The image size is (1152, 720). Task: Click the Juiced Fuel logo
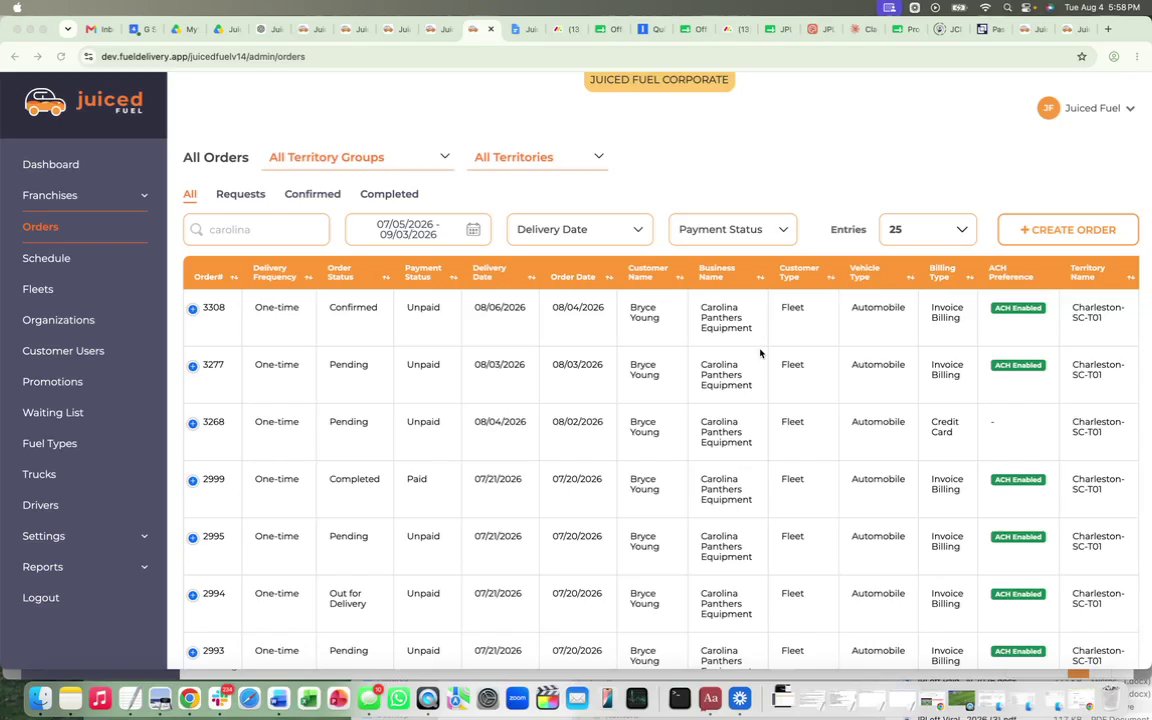[84, 102]
